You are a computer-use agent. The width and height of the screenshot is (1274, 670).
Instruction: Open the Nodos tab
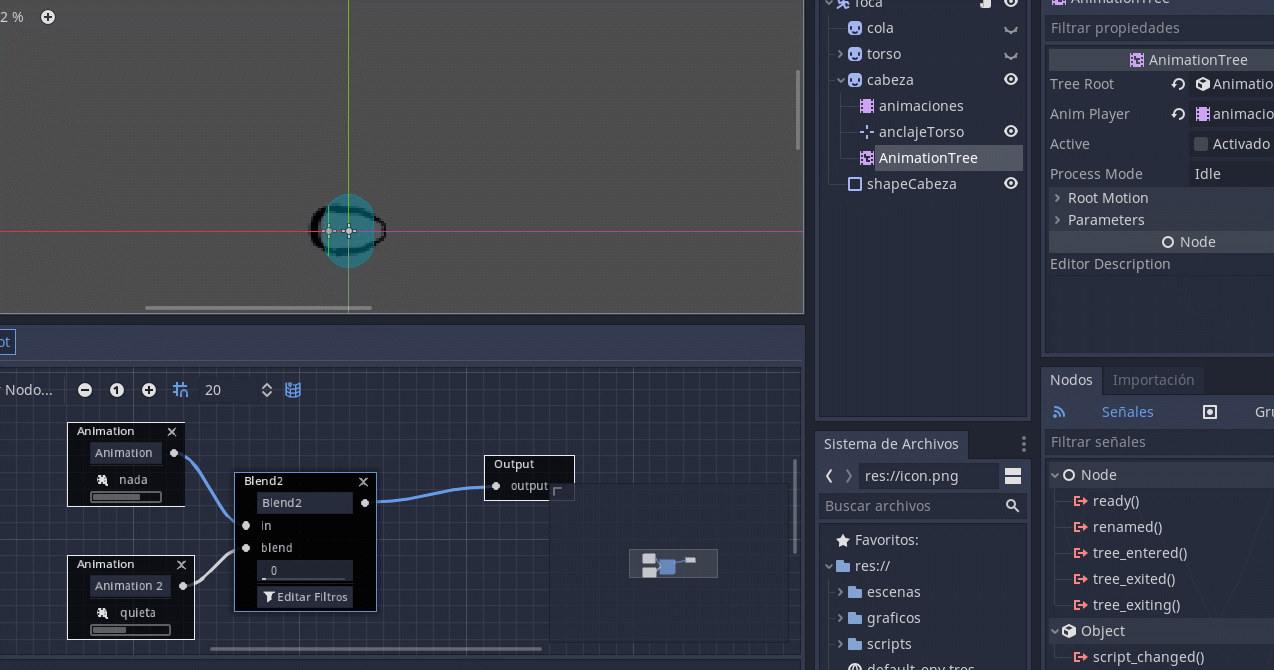tap(1071, 380)
